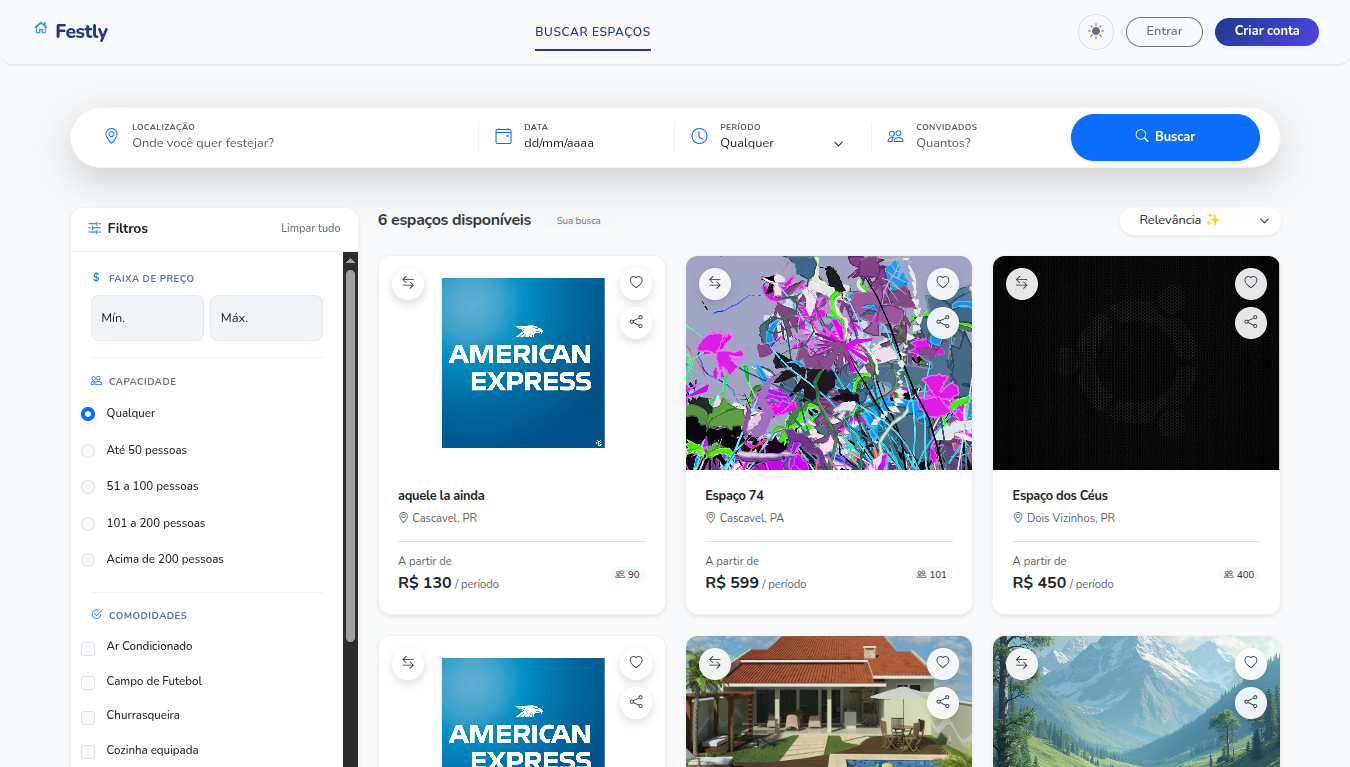Click the clock icon beside Período

pyautogui.click(x=700, y=136)
